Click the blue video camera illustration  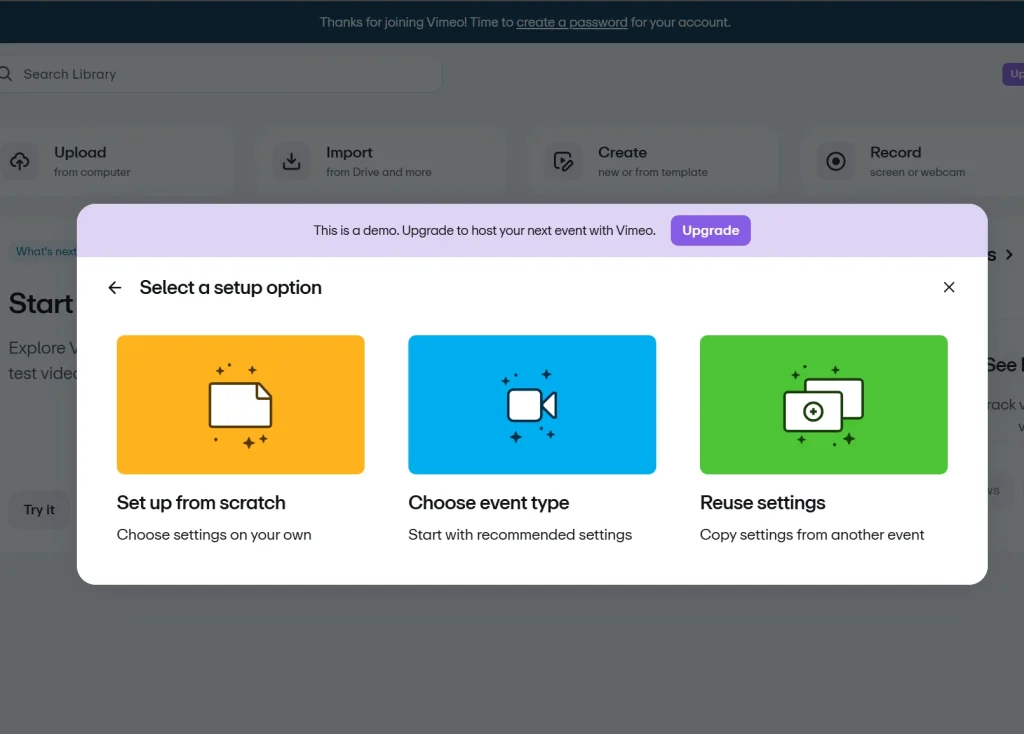[531, 404]
